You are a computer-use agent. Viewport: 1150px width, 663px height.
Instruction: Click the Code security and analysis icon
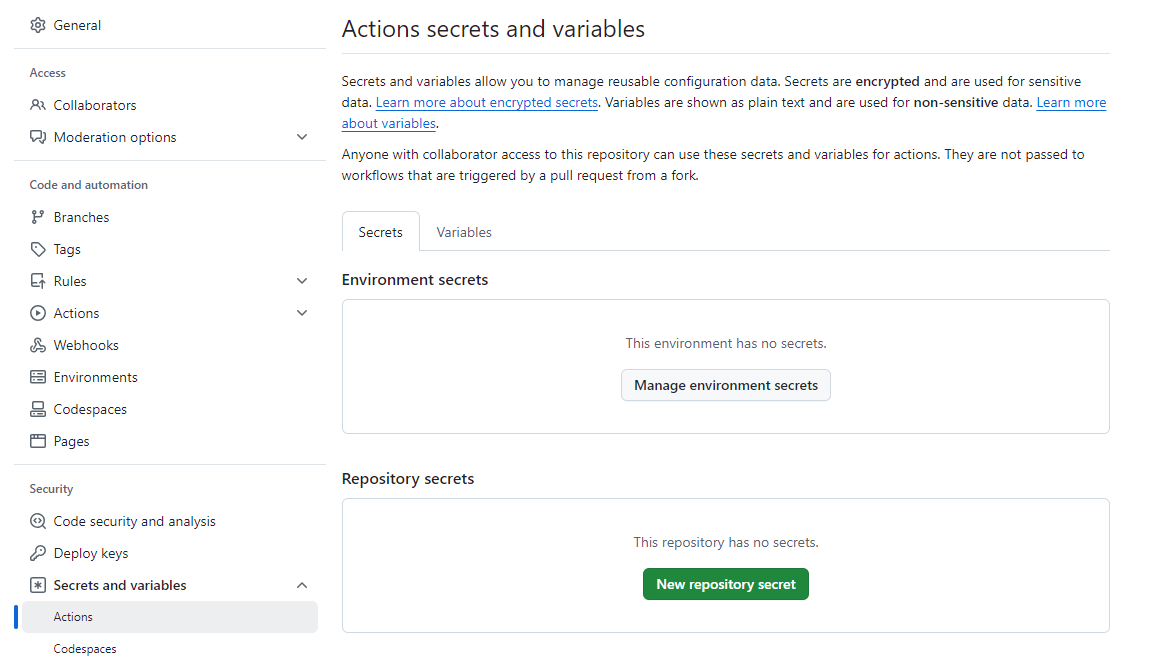point(38,521)
